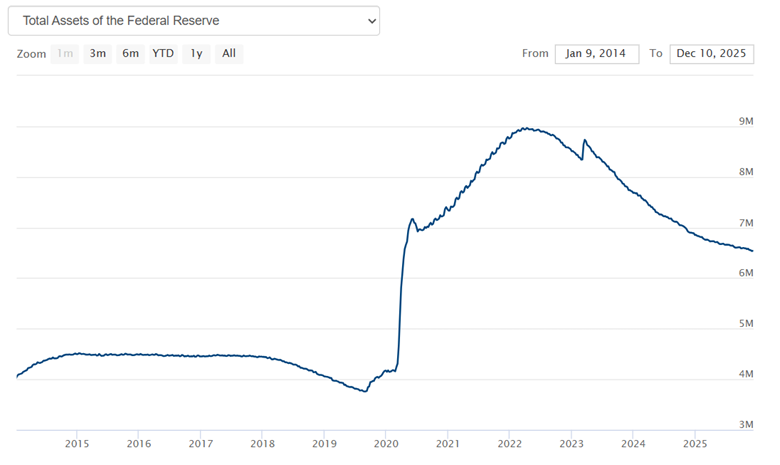Click the 2020 x-axis label
Image resolution: width=780 pixels, height=465 pixels.
[x=386, y=443]
